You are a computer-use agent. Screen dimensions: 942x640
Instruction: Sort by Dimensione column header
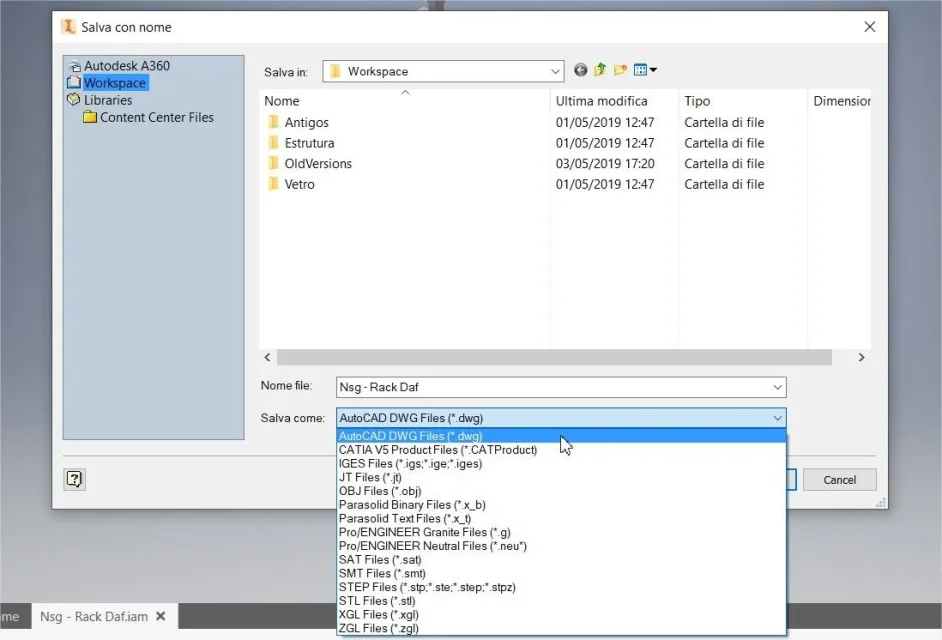pos(840,101)
